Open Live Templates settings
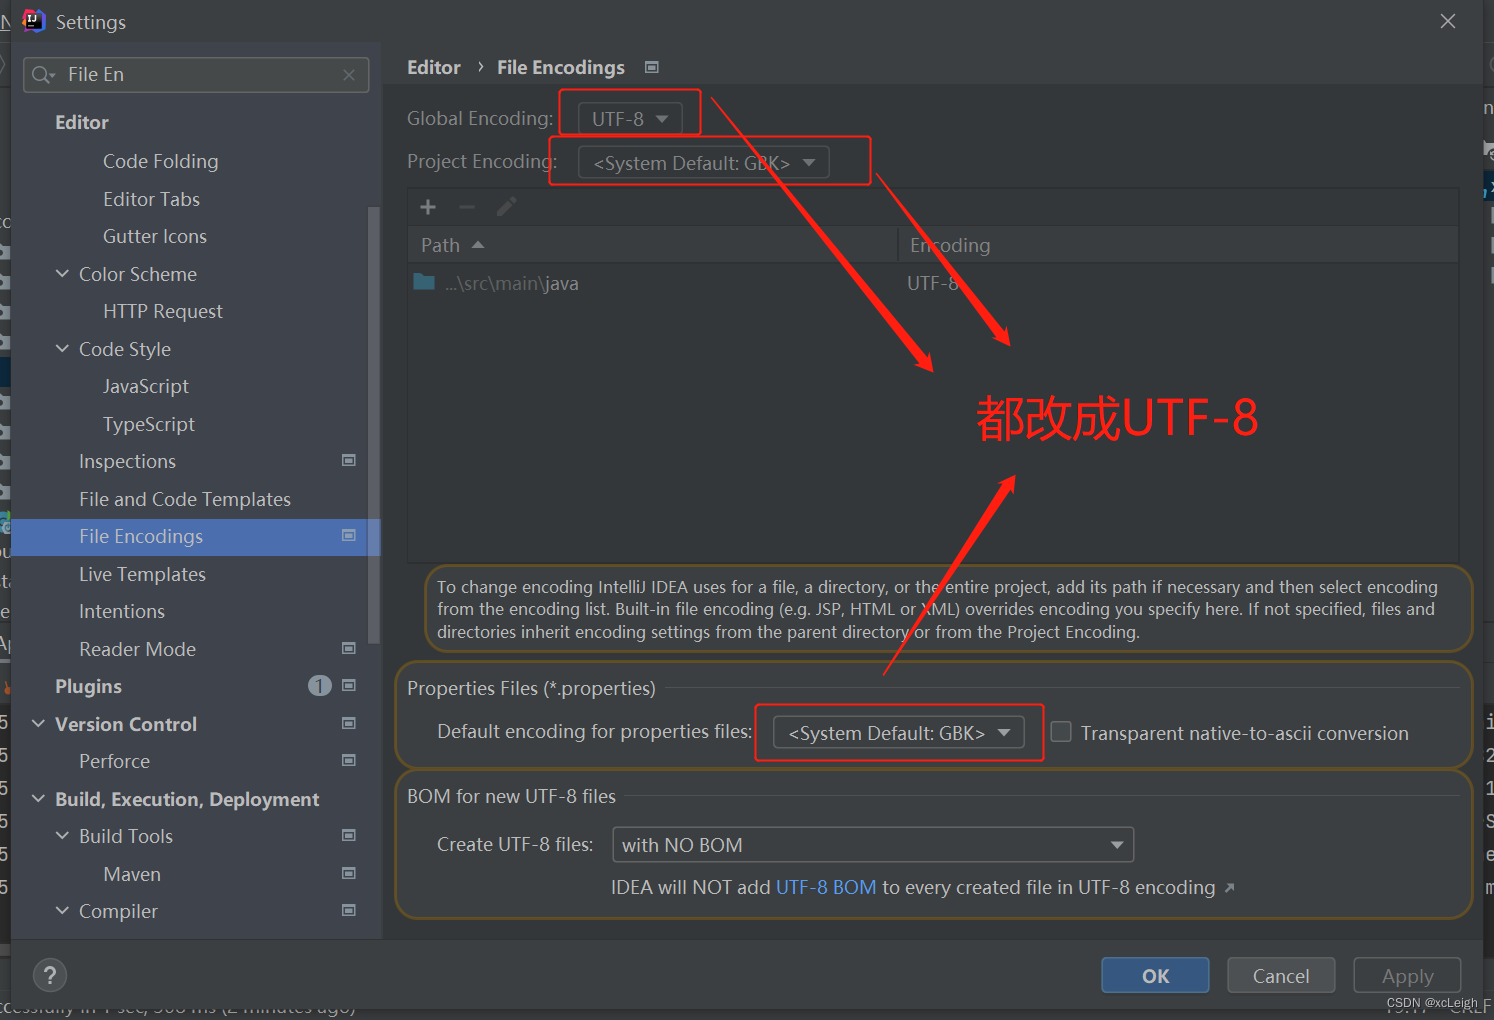Image resolution: width=1494 pixels, height=1020 pixels. click(x=142, y=574)
